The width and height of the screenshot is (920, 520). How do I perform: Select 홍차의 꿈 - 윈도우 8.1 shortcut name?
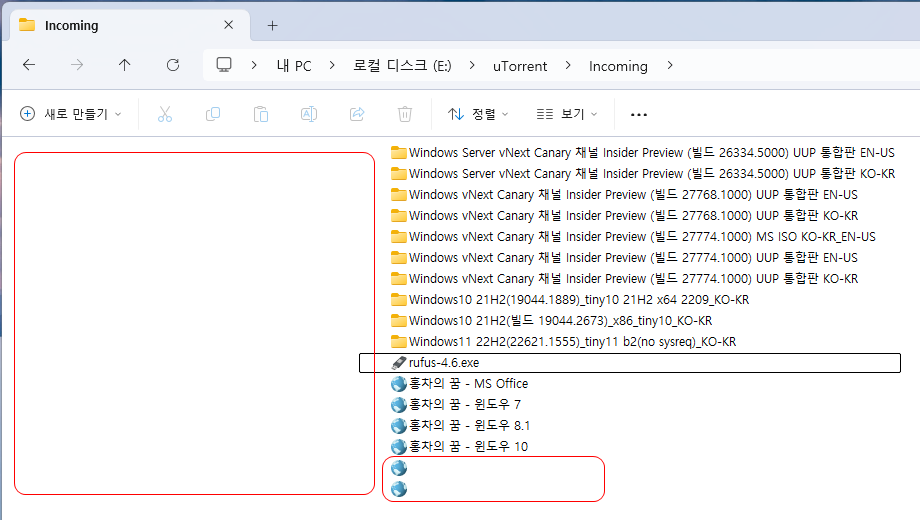[469, 426]
